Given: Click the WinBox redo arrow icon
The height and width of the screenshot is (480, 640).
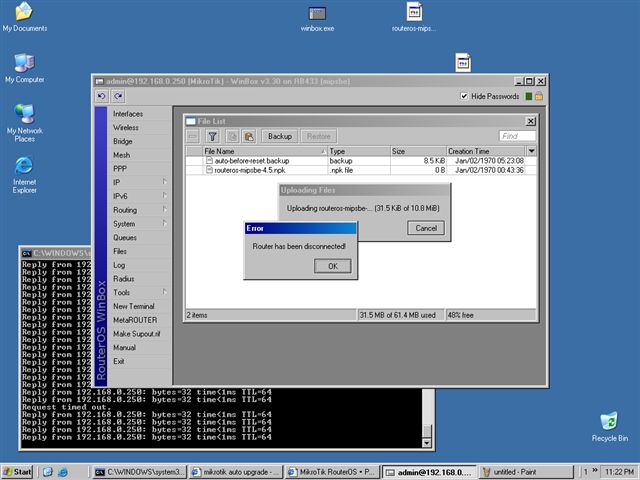Looking at the screenshot, I should tap(118, 96).
